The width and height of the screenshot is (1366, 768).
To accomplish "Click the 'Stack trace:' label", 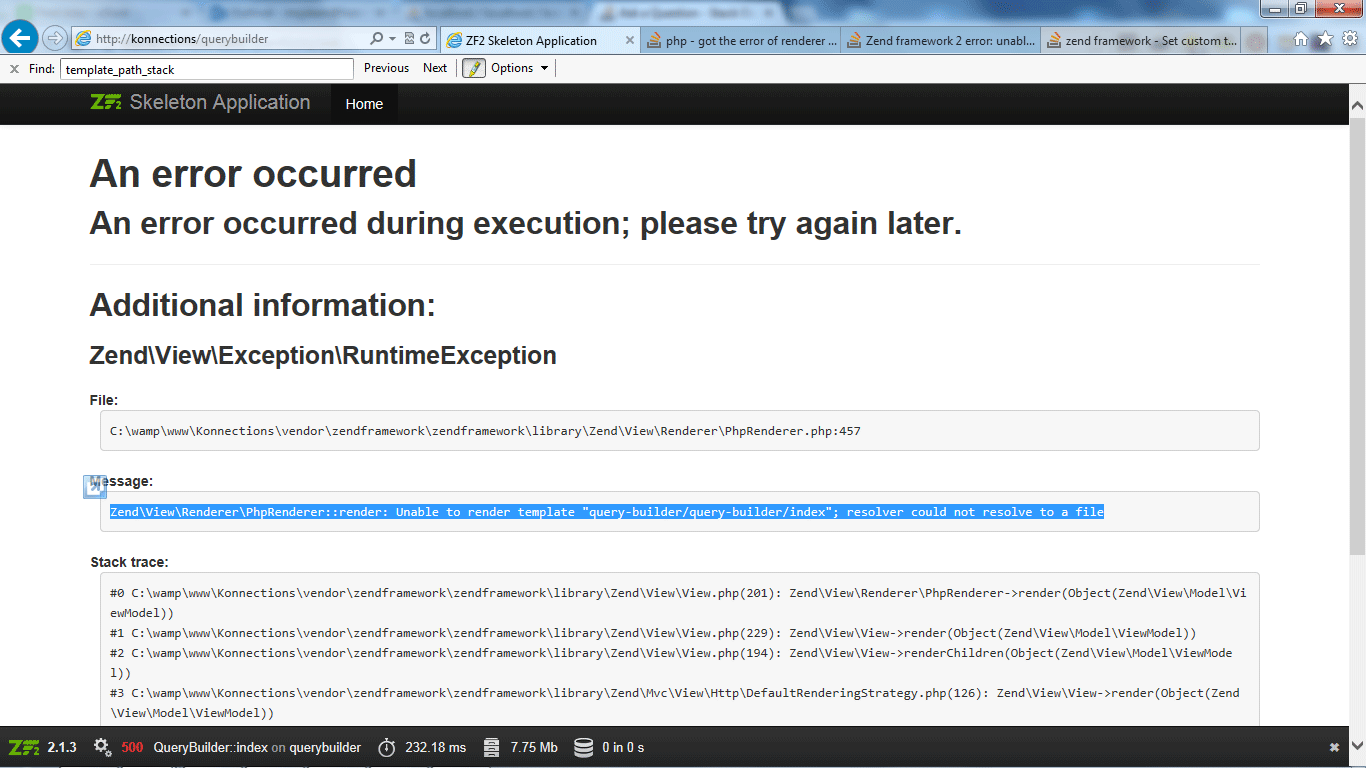I will (x=129, y=562).
